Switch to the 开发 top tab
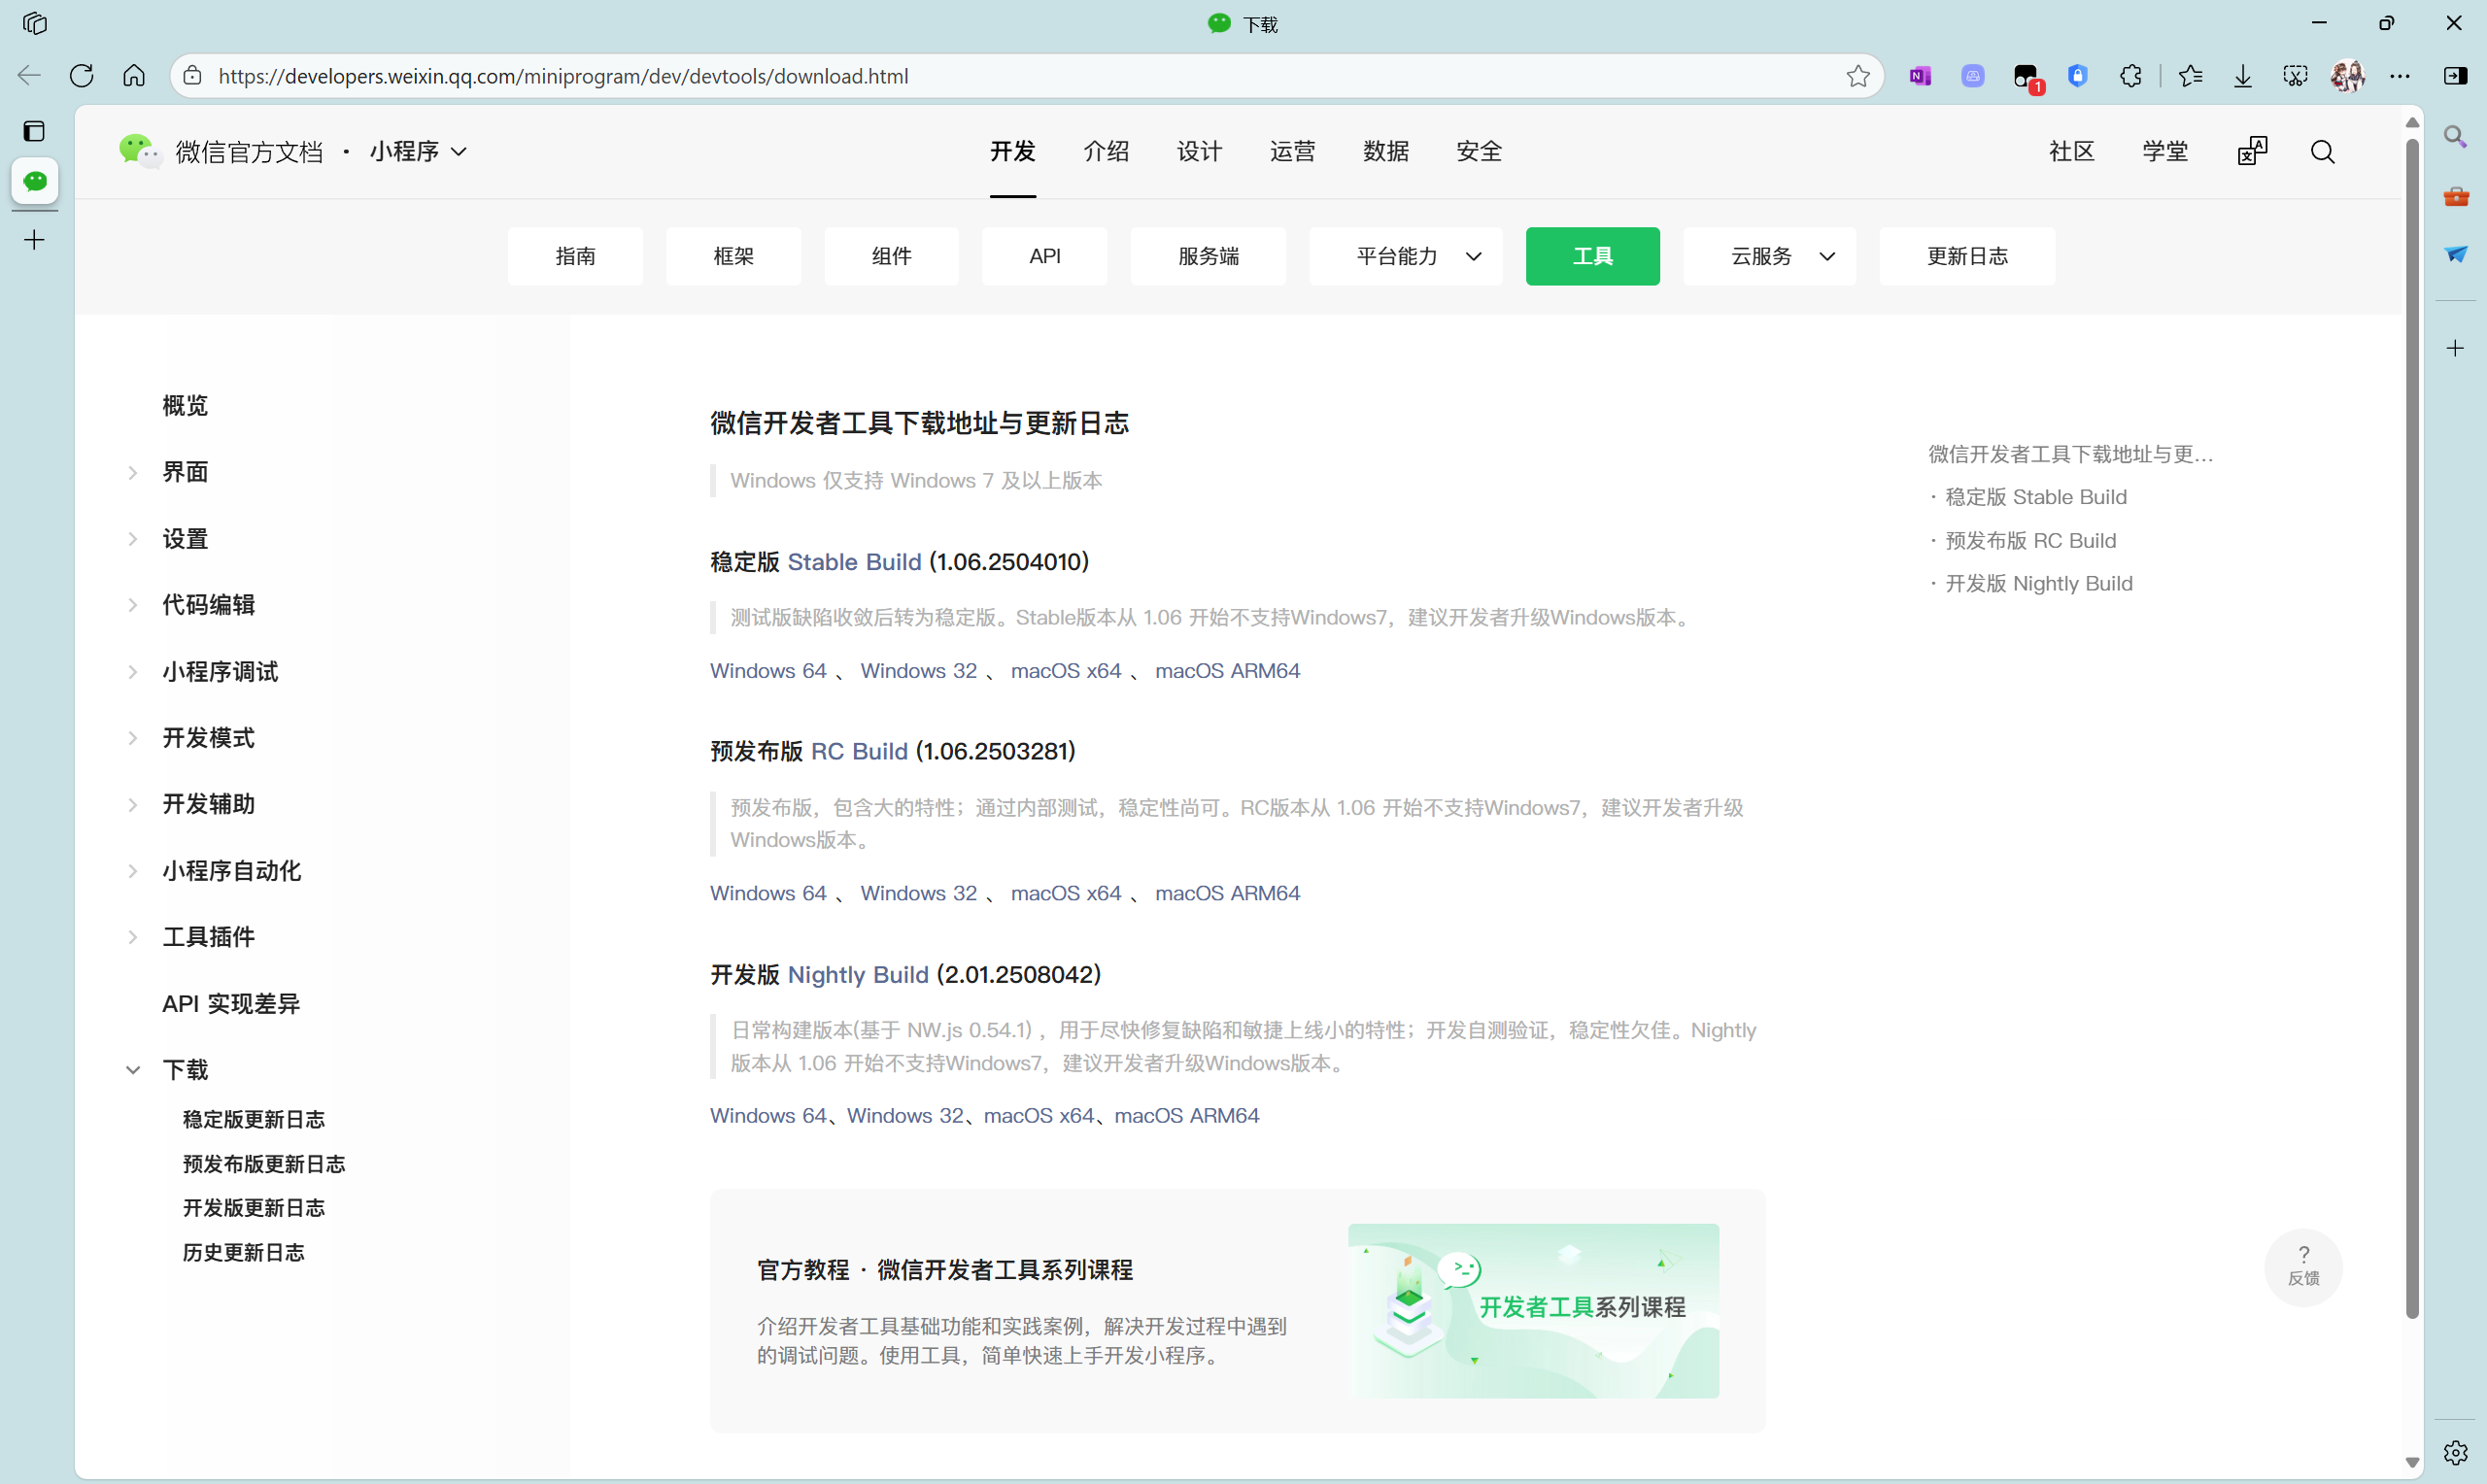 click(1013, 152)
